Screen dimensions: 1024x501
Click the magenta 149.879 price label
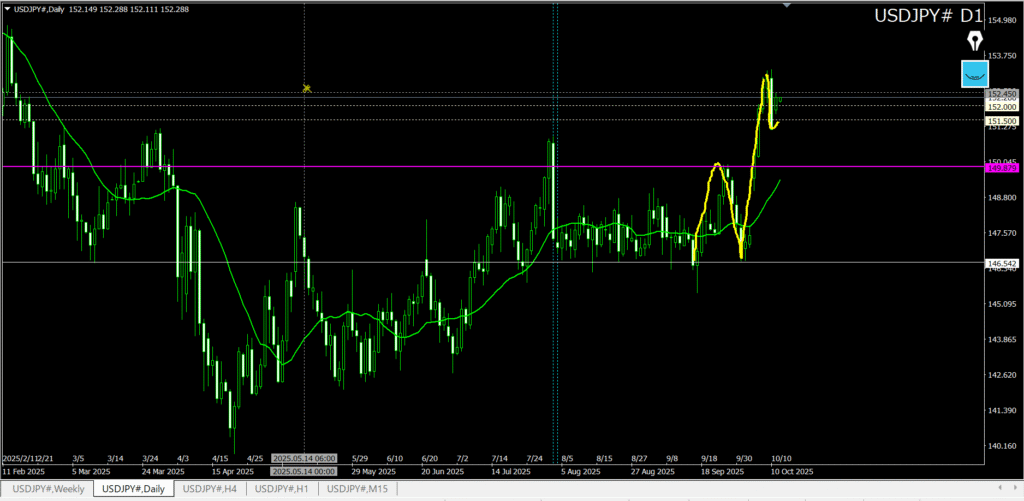click(x=1001, y=168)
